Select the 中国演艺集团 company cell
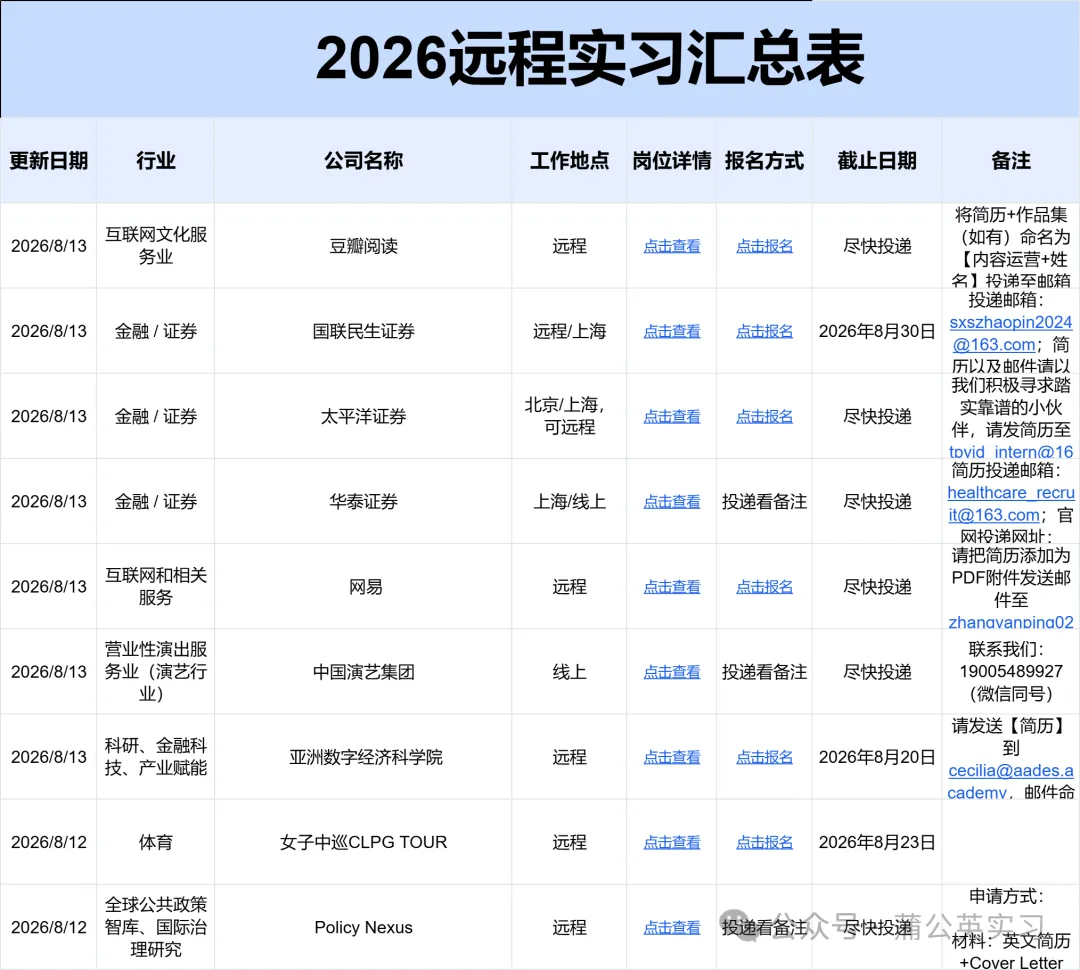This screenshot has width=1080, height=970. tap(363, 672)
